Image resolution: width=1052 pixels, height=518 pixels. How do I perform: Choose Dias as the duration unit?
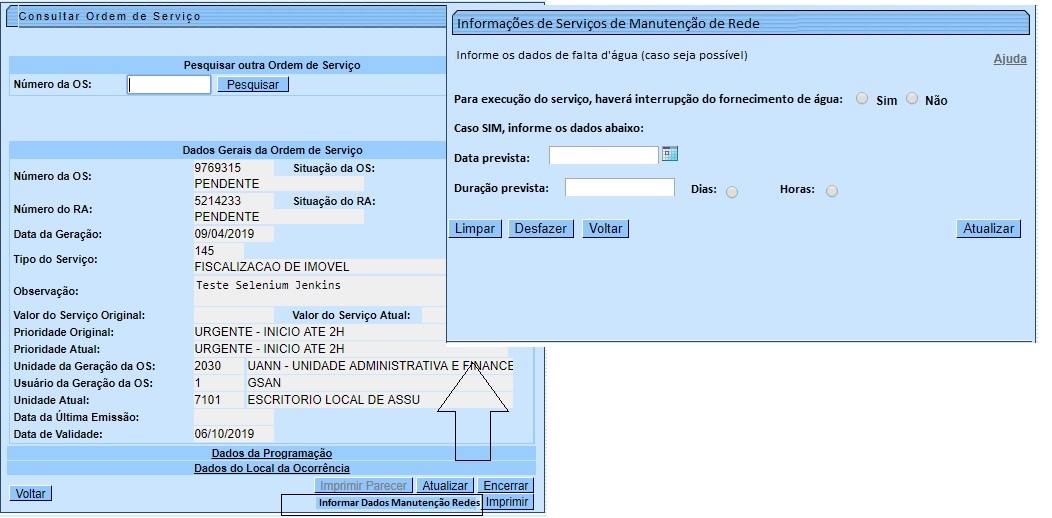(732, 192)
